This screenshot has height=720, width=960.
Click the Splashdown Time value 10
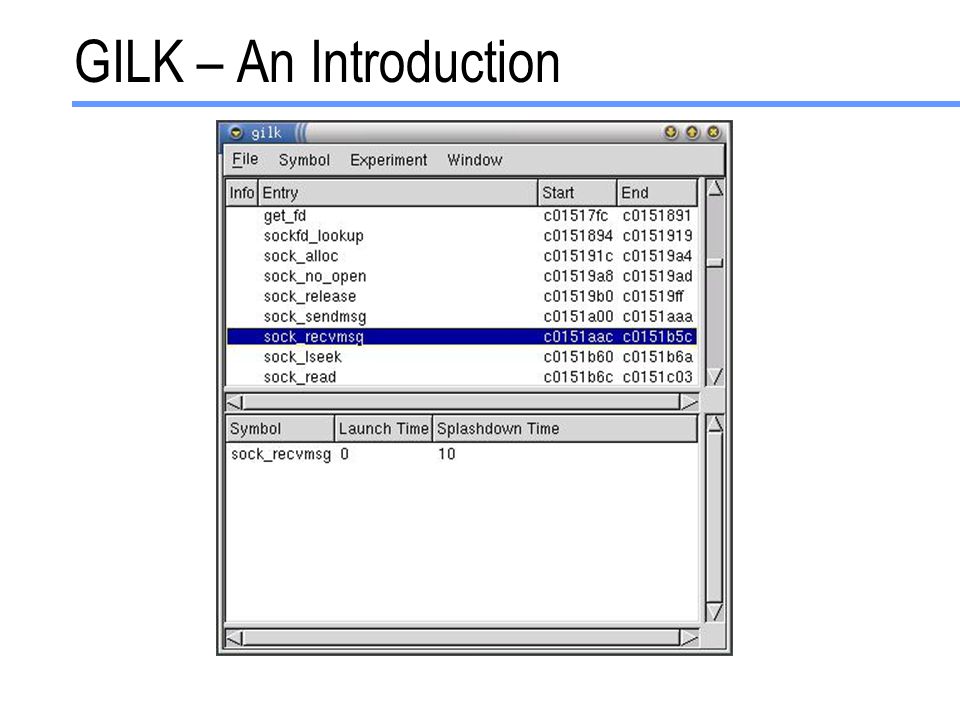[x=446, y=454]
